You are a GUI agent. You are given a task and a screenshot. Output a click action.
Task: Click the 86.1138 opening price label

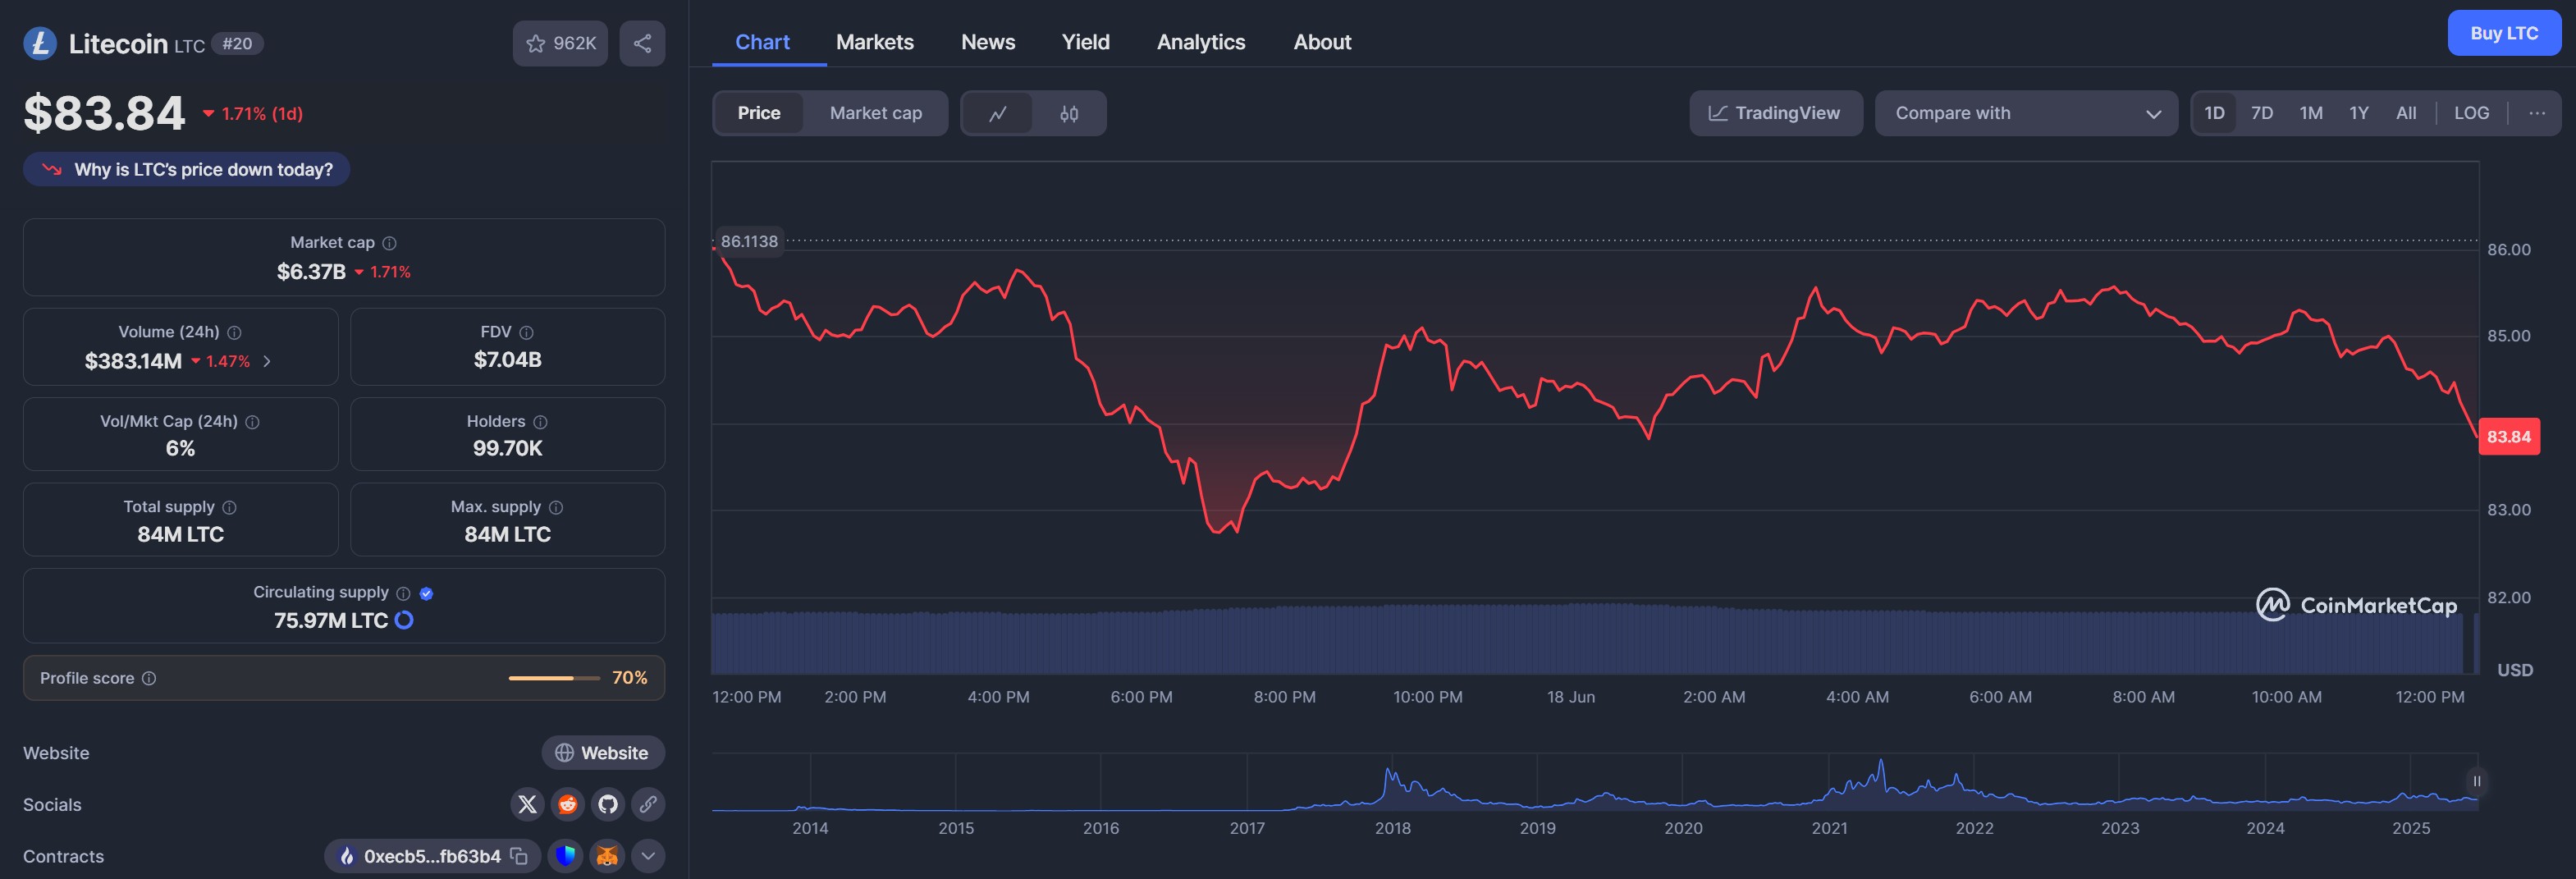(x=749, y=241)
